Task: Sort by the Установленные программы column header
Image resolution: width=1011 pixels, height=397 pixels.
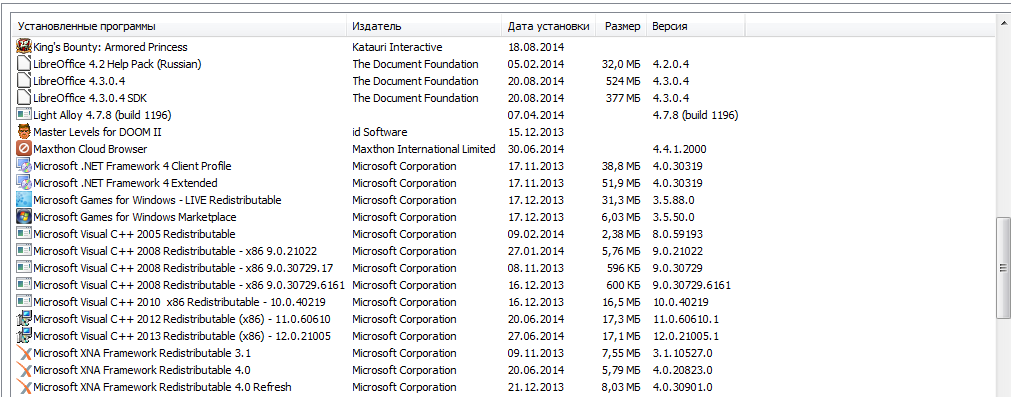Action: pyautogui.click(x=180, y=26)
